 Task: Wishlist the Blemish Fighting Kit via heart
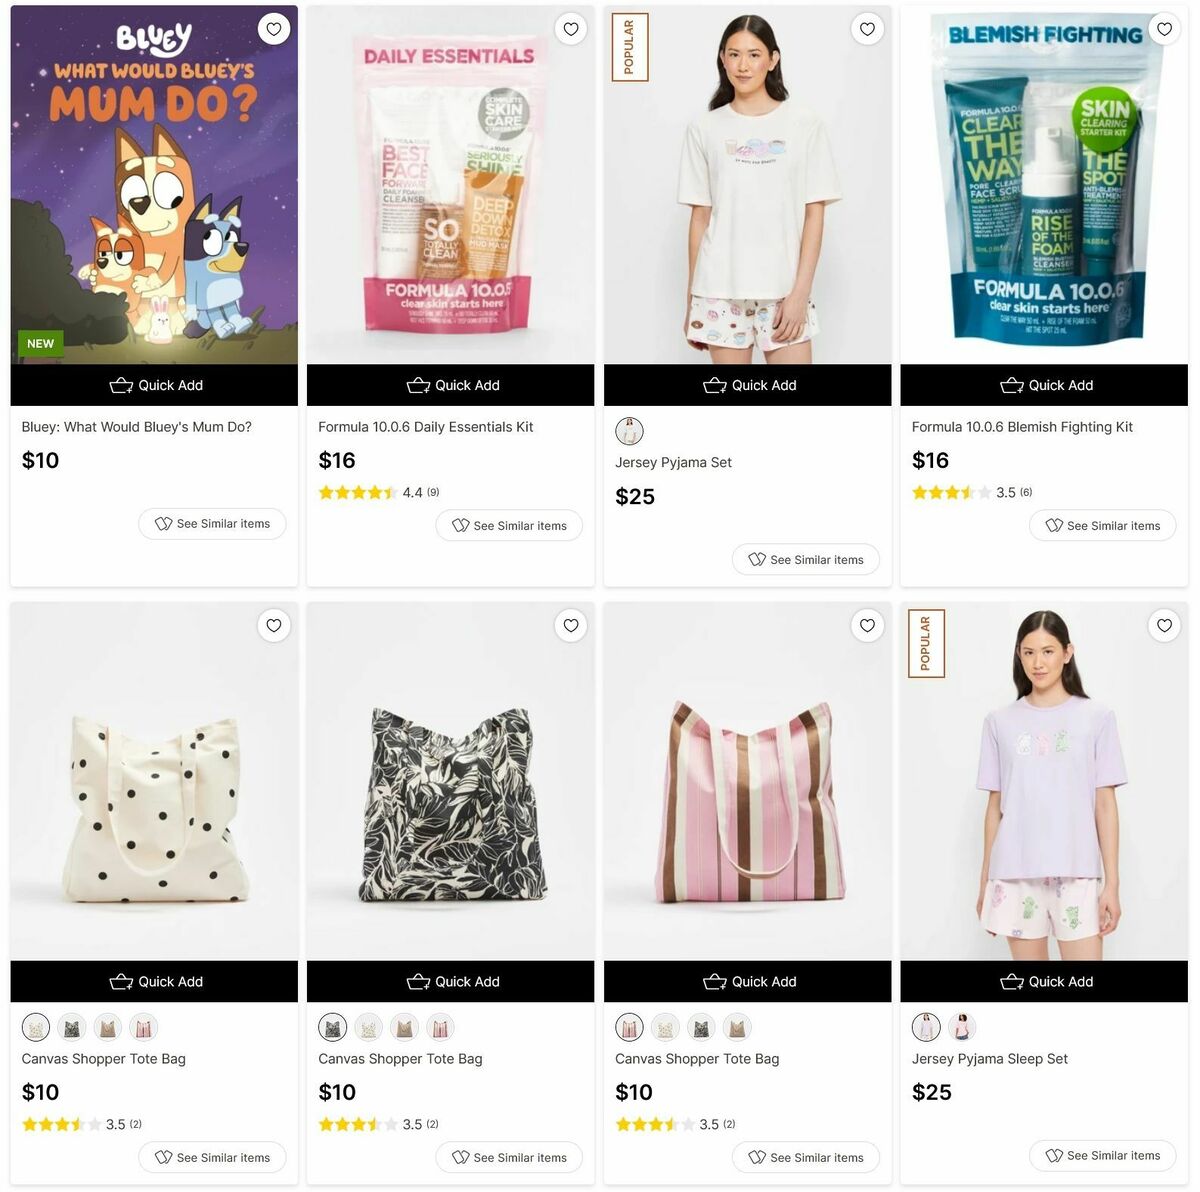click(x=1165, y=29)
